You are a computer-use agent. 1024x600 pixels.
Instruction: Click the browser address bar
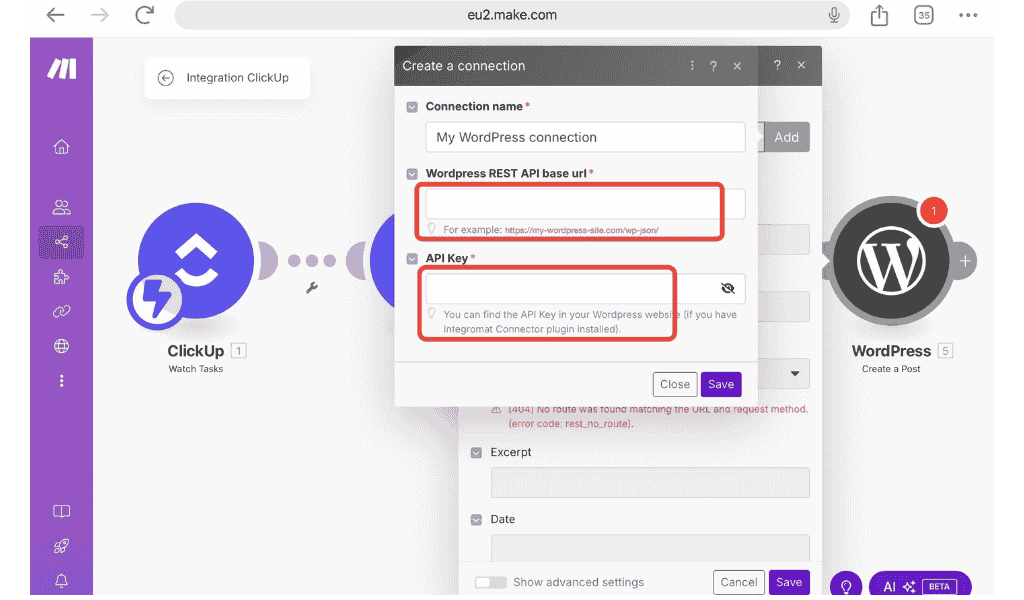[x=512, y=15]
